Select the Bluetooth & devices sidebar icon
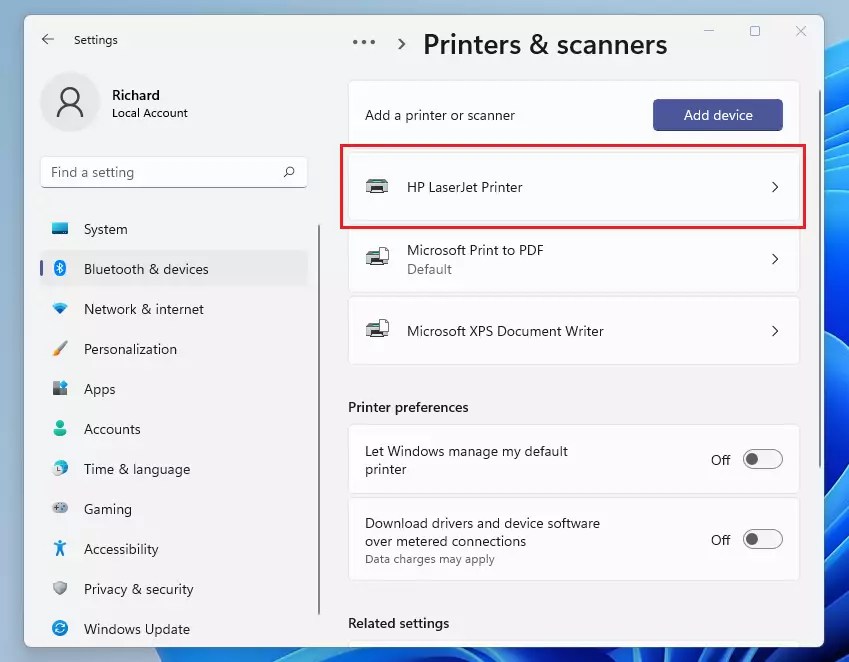This screenshot has height=662, width=849. (60, 269)
